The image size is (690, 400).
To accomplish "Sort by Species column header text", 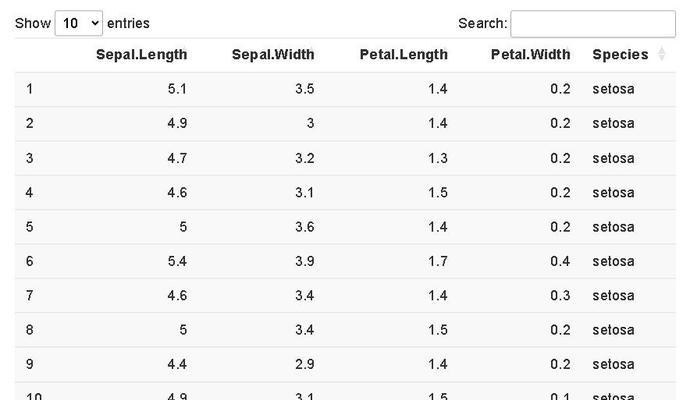I will pyautogui.click(x=620, y=55).
